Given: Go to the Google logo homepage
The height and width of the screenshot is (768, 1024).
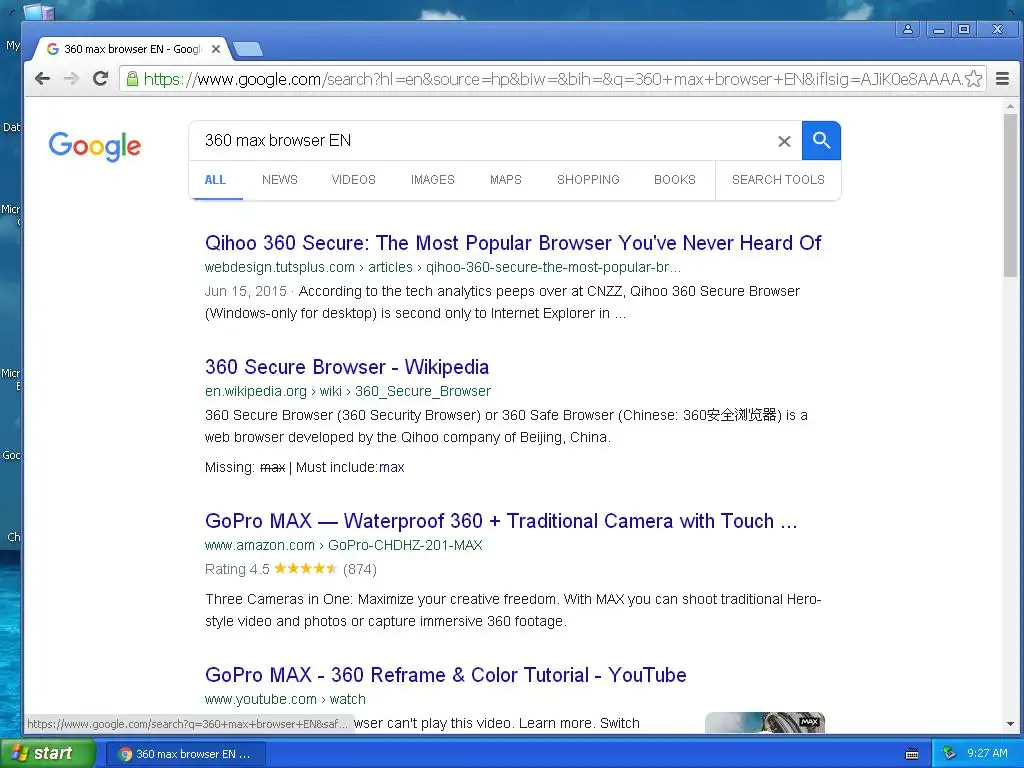Looking at the screenshot, I should coord(95,146).
